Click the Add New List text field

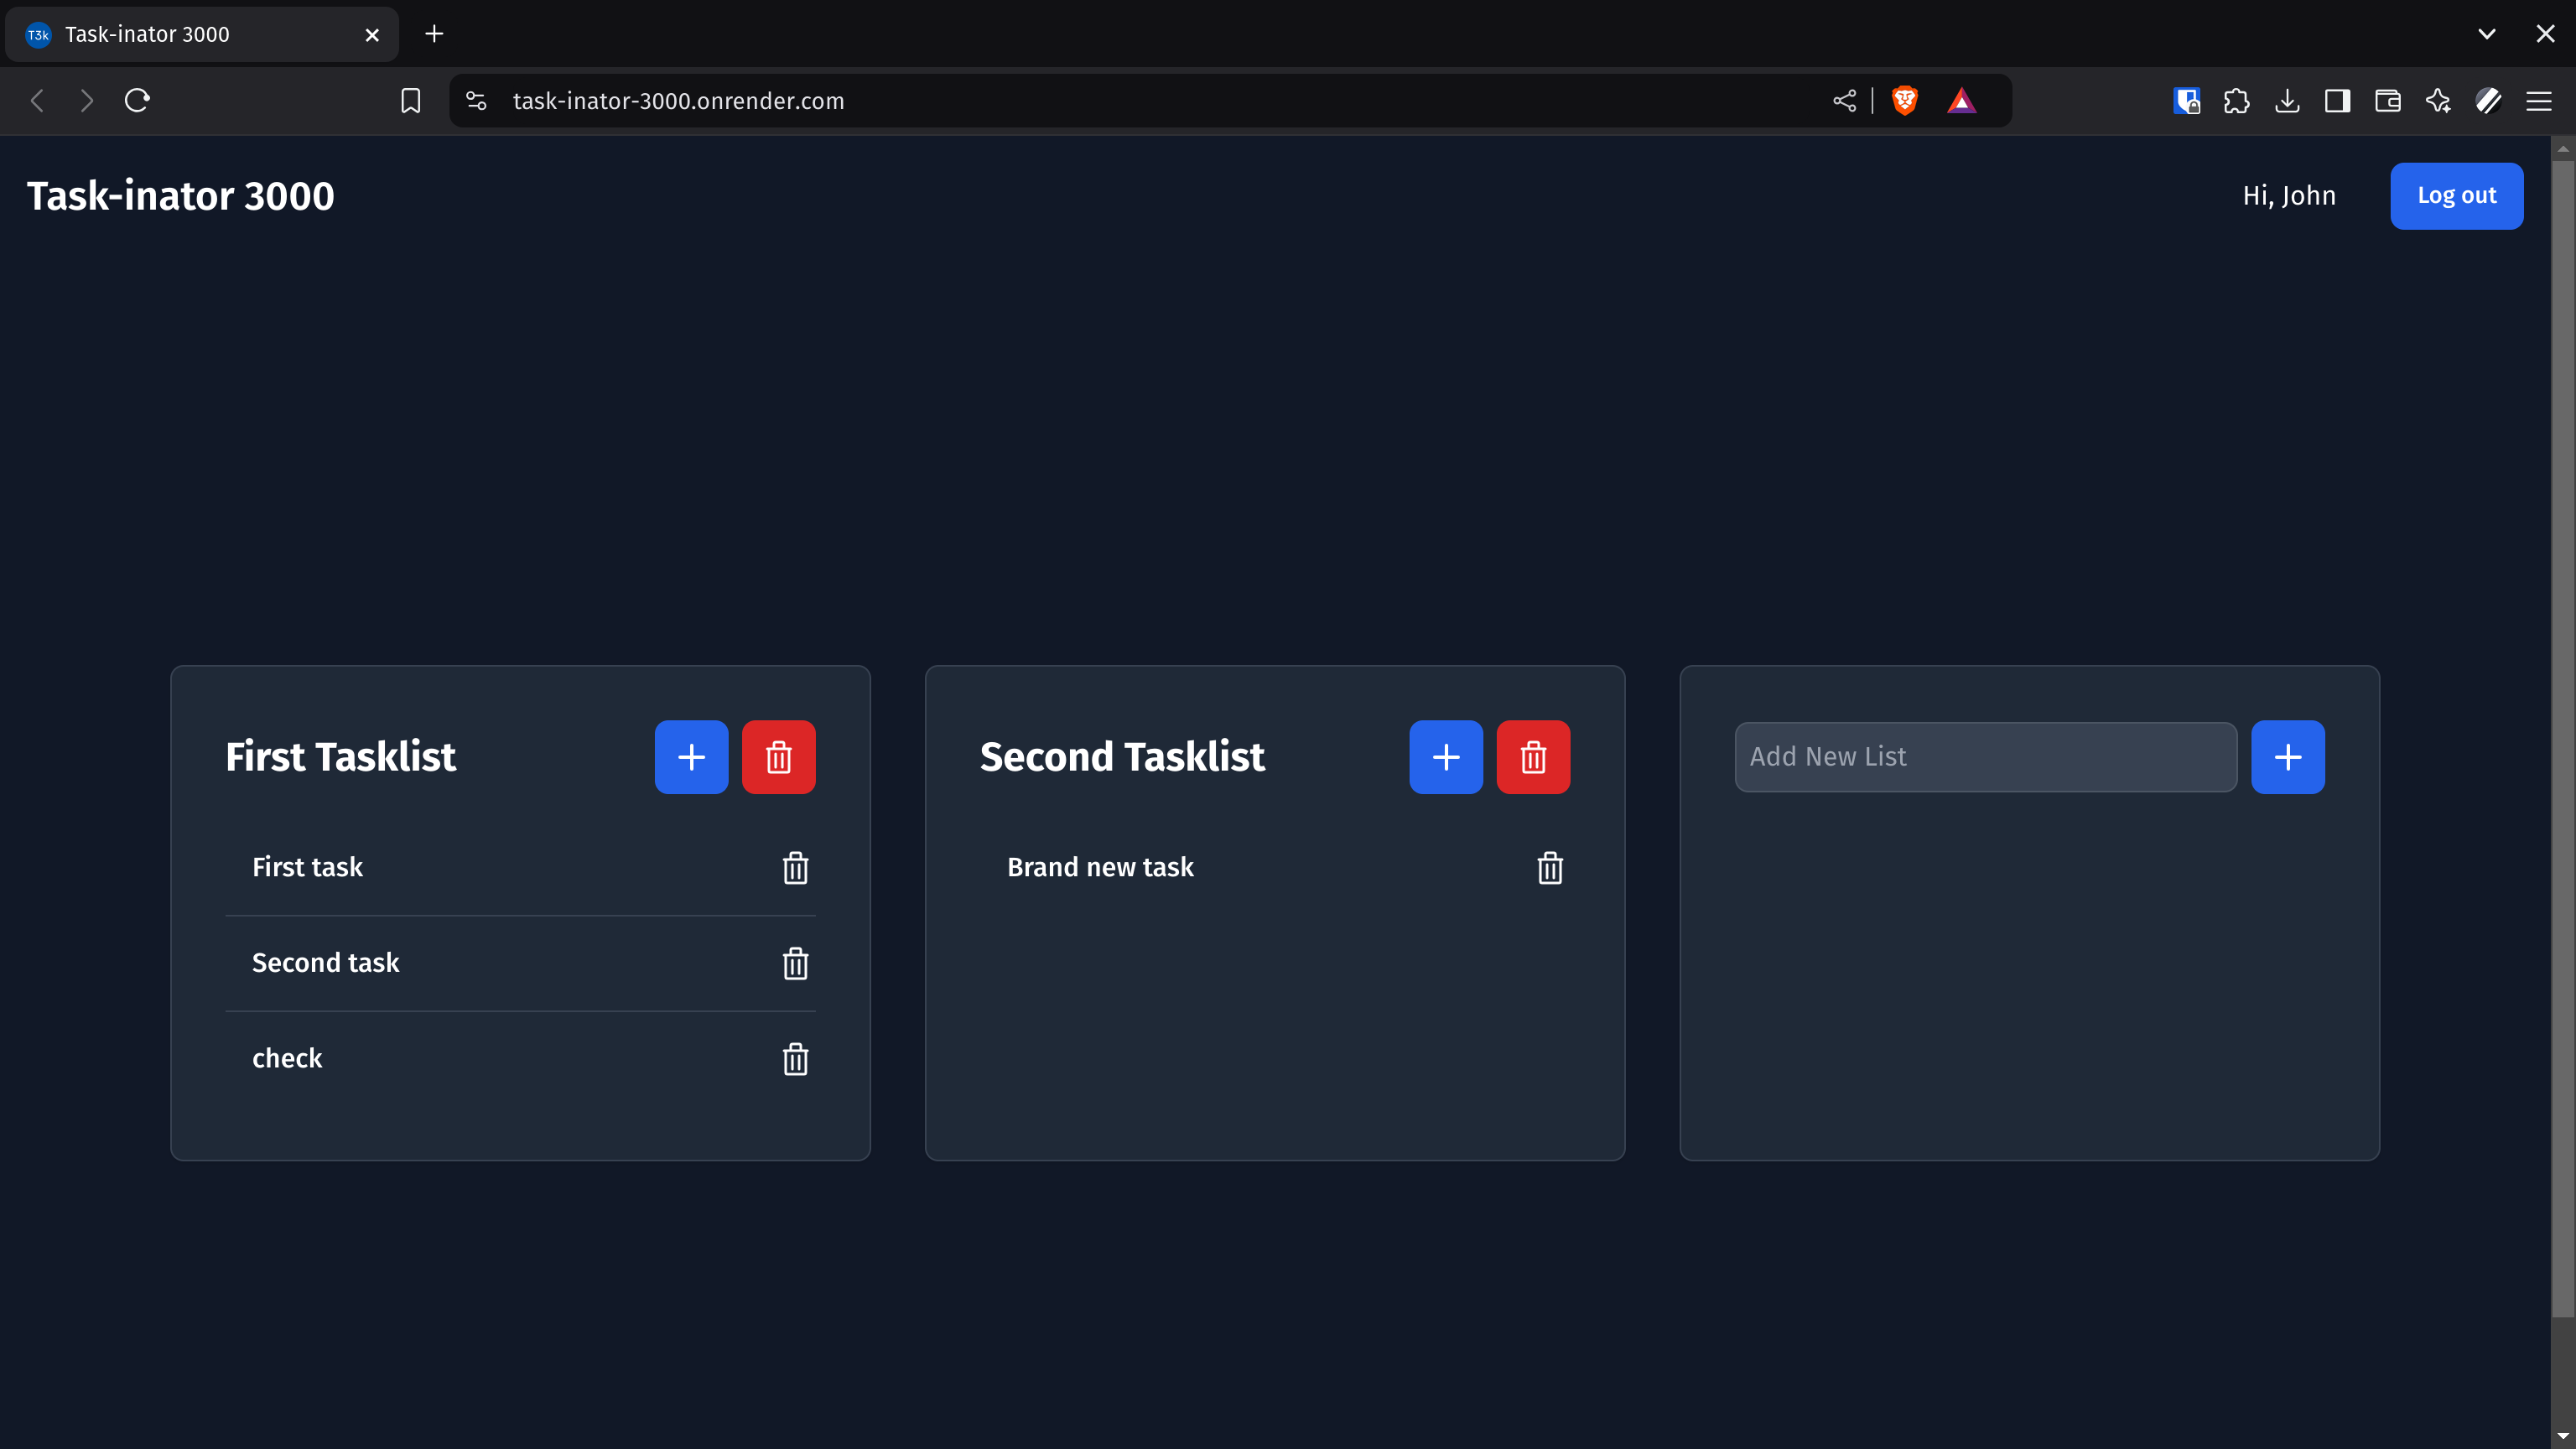(1985, 757)
